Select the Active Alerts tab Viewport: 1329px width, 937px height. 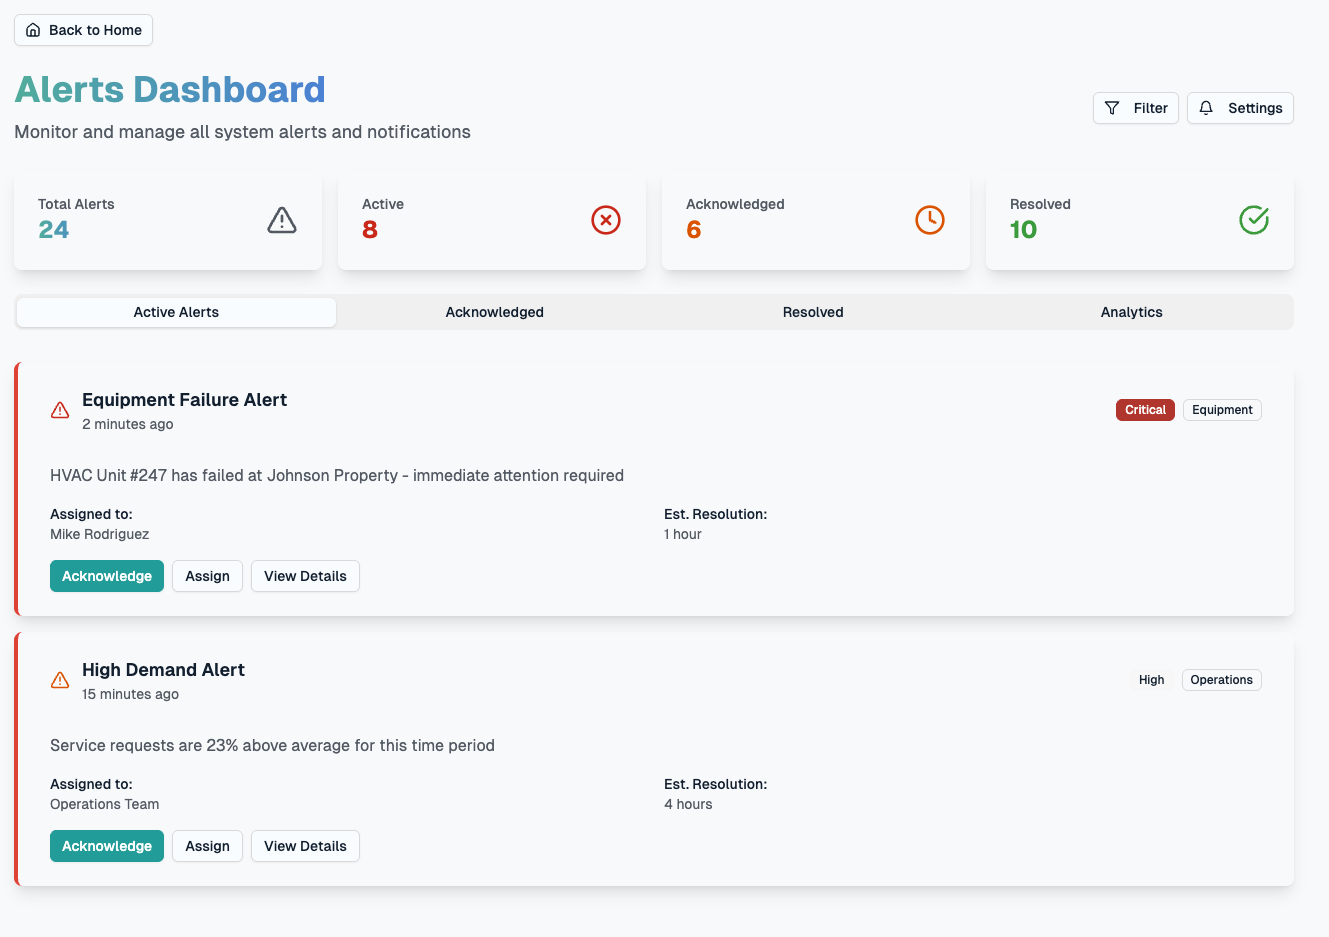point(176,312)
